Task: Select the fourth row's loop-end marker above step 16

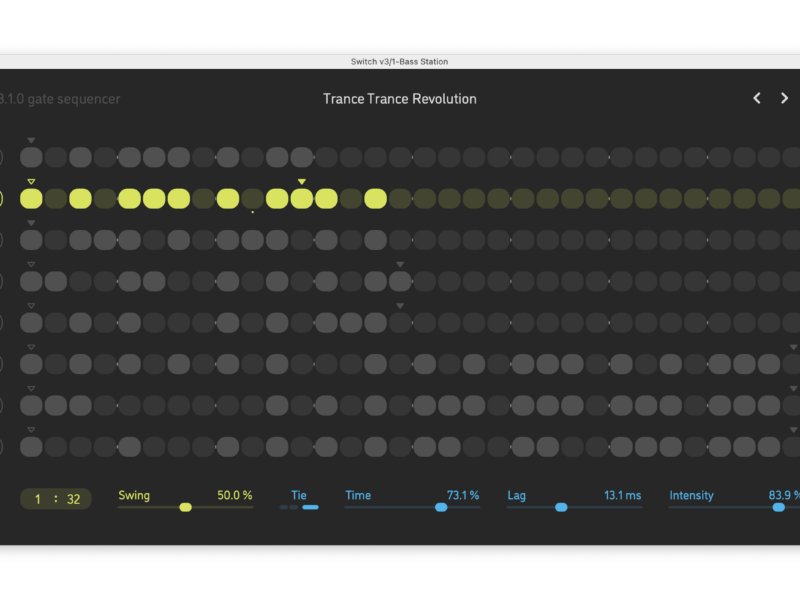Action: click(x=400, y=264)
